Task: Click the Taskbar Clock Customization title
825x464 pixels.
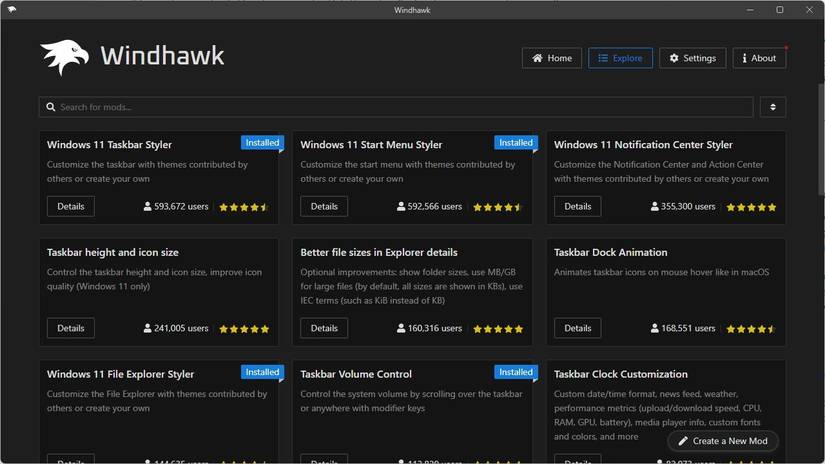Action: 620,374
